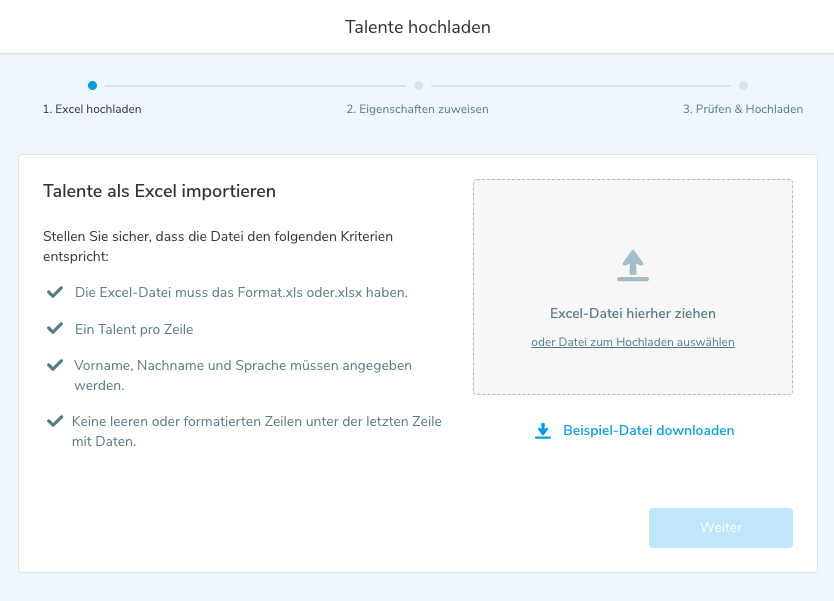Screen dimensions: 834x601
Task: Click checkmark next to Excel format requirement
Action: 54,292
